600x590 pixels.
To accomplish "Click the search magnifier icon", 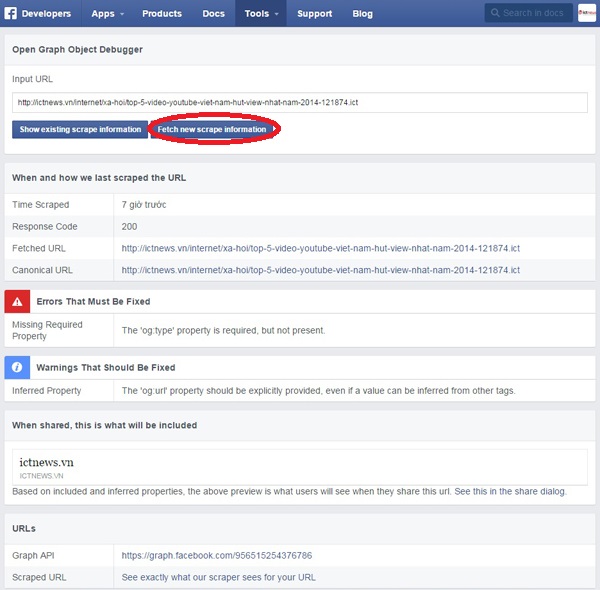I will point(495,13).
